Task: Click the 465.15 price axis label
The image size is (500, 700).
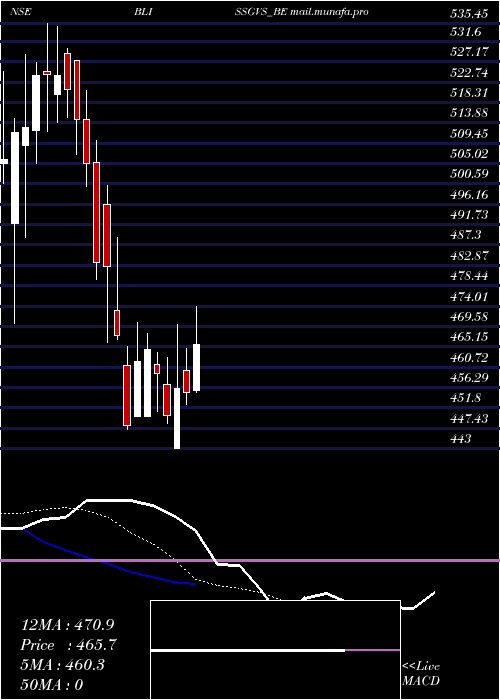Action: 469,337
